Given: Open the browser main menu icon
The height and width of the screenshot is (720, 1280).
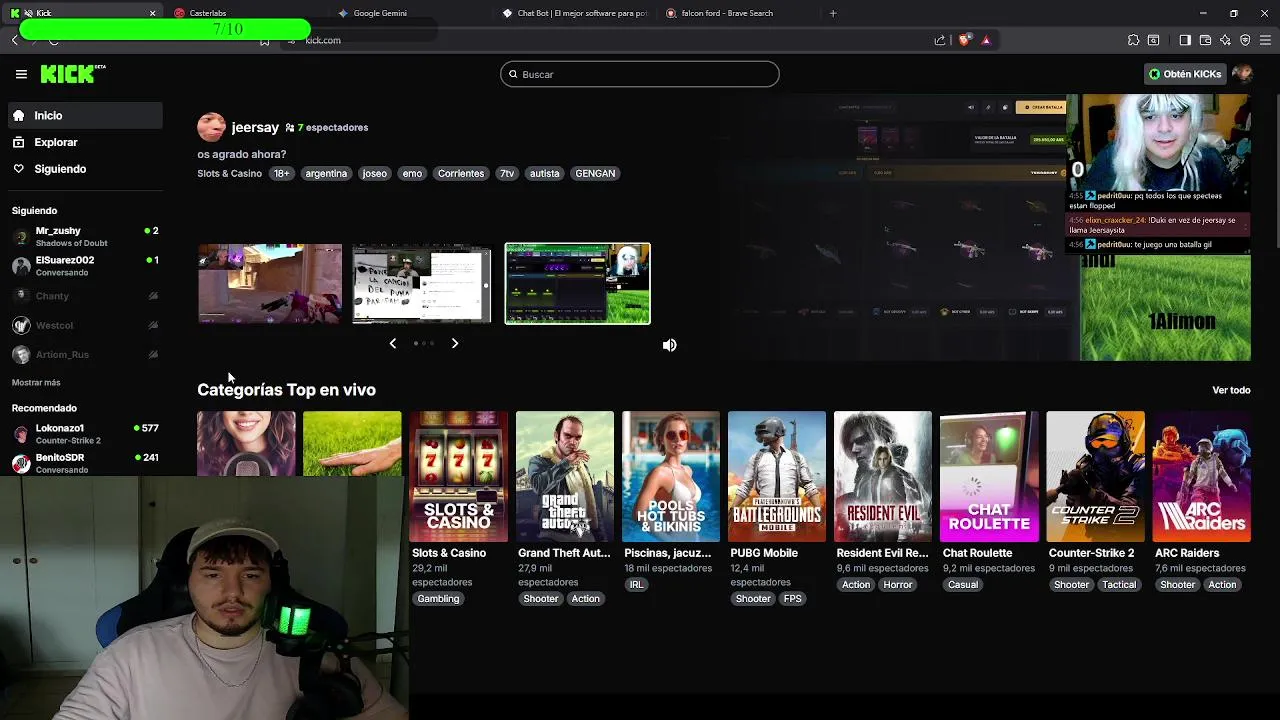Looking at the screenshot, I should [x=1266, y=40].
